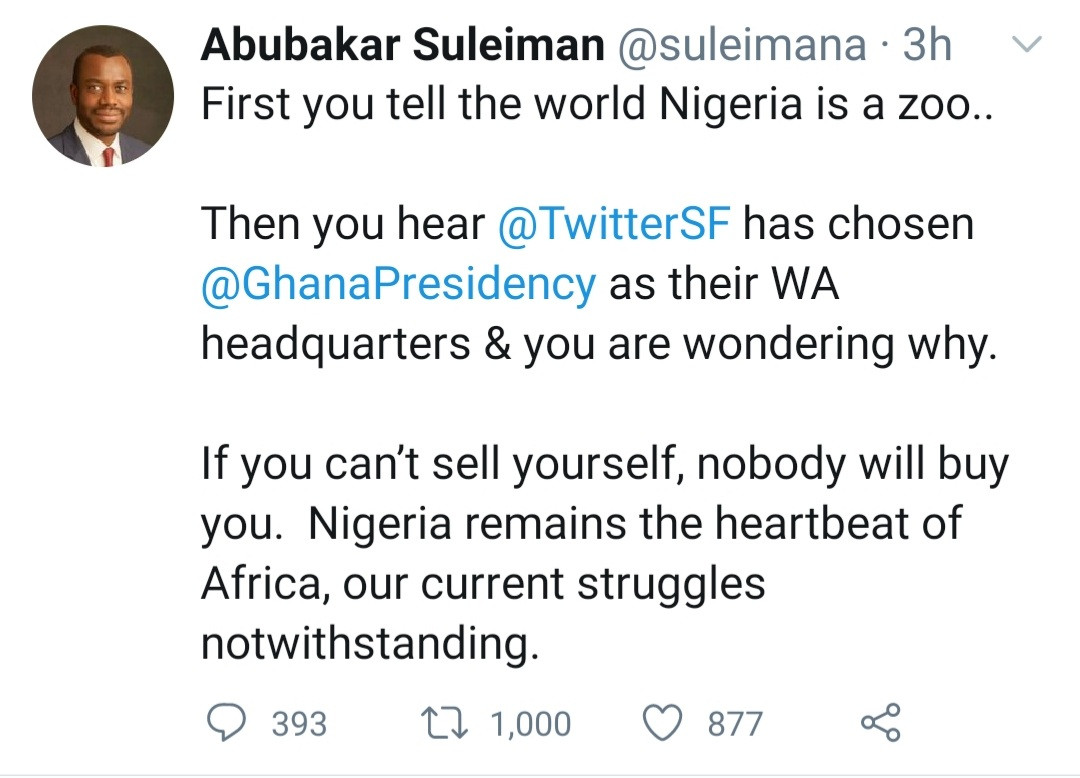Viewport: 1080px width, 778px height.
Task: Open the @GhanaPresidency mention link
Action: pyautogui.click(x=398, y=284)
